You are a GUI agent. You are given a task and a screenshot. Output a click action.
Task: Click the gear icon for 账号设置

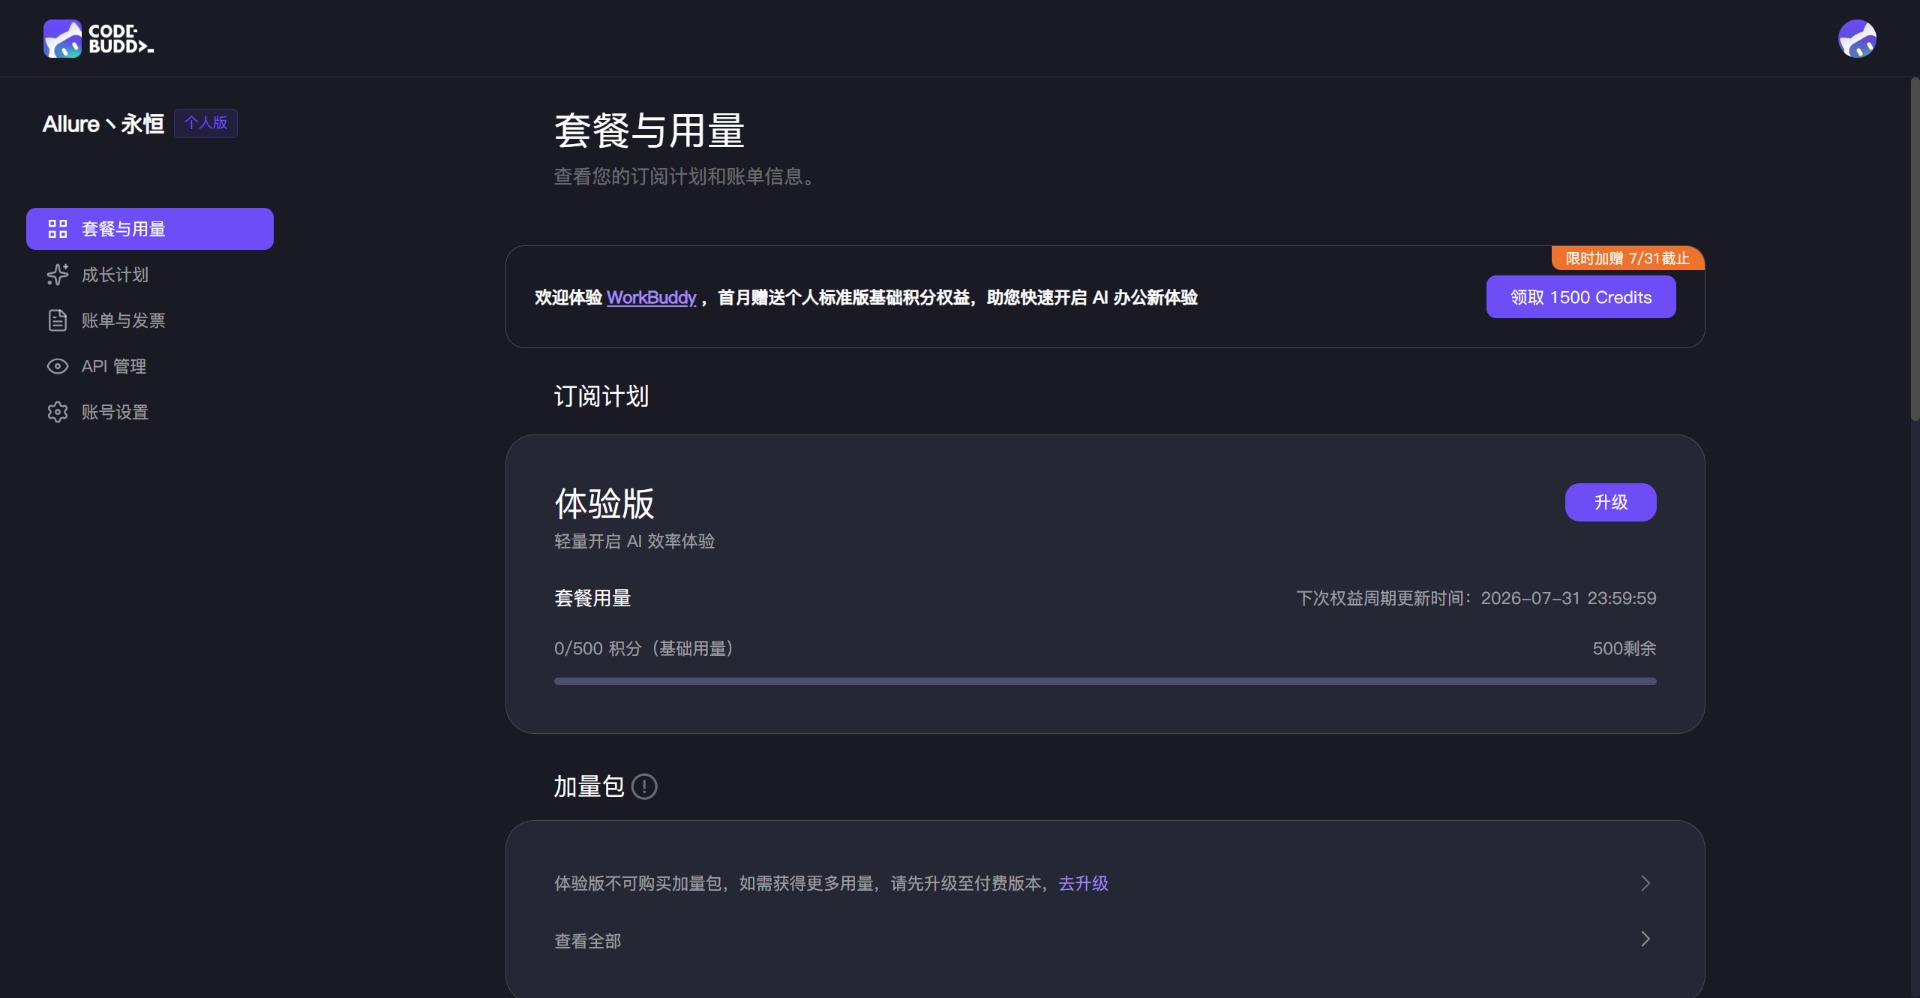click(58, 412)
